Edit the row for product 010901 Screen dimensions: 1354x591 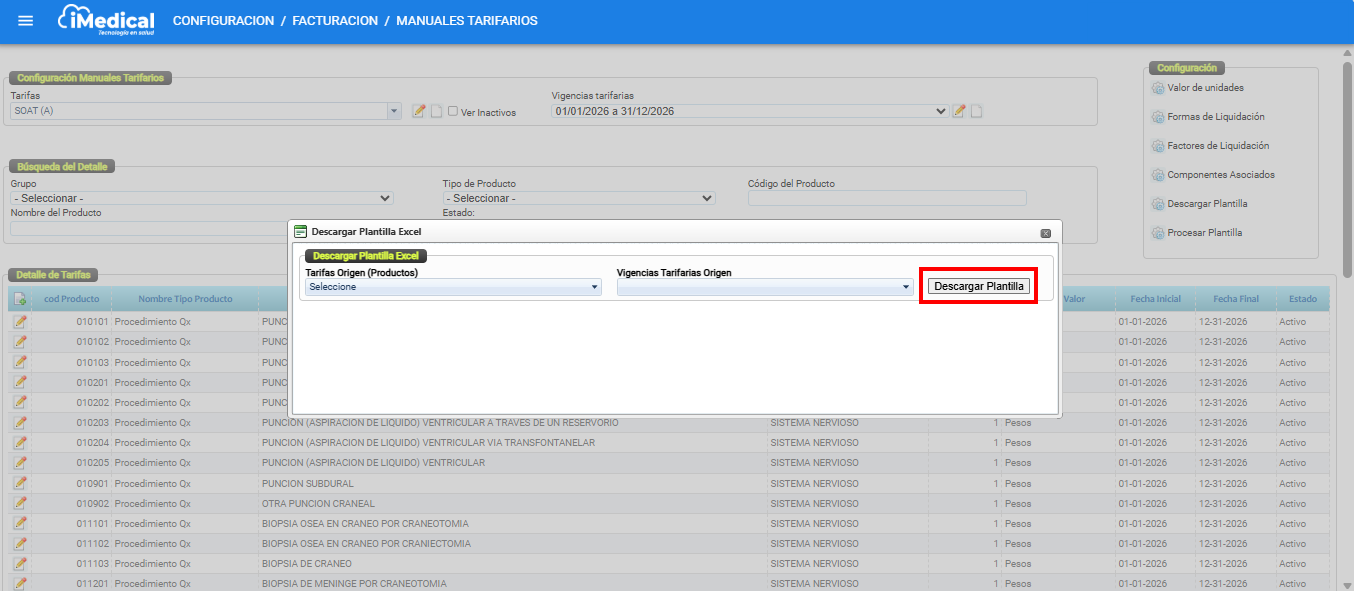tap(20, 483)
